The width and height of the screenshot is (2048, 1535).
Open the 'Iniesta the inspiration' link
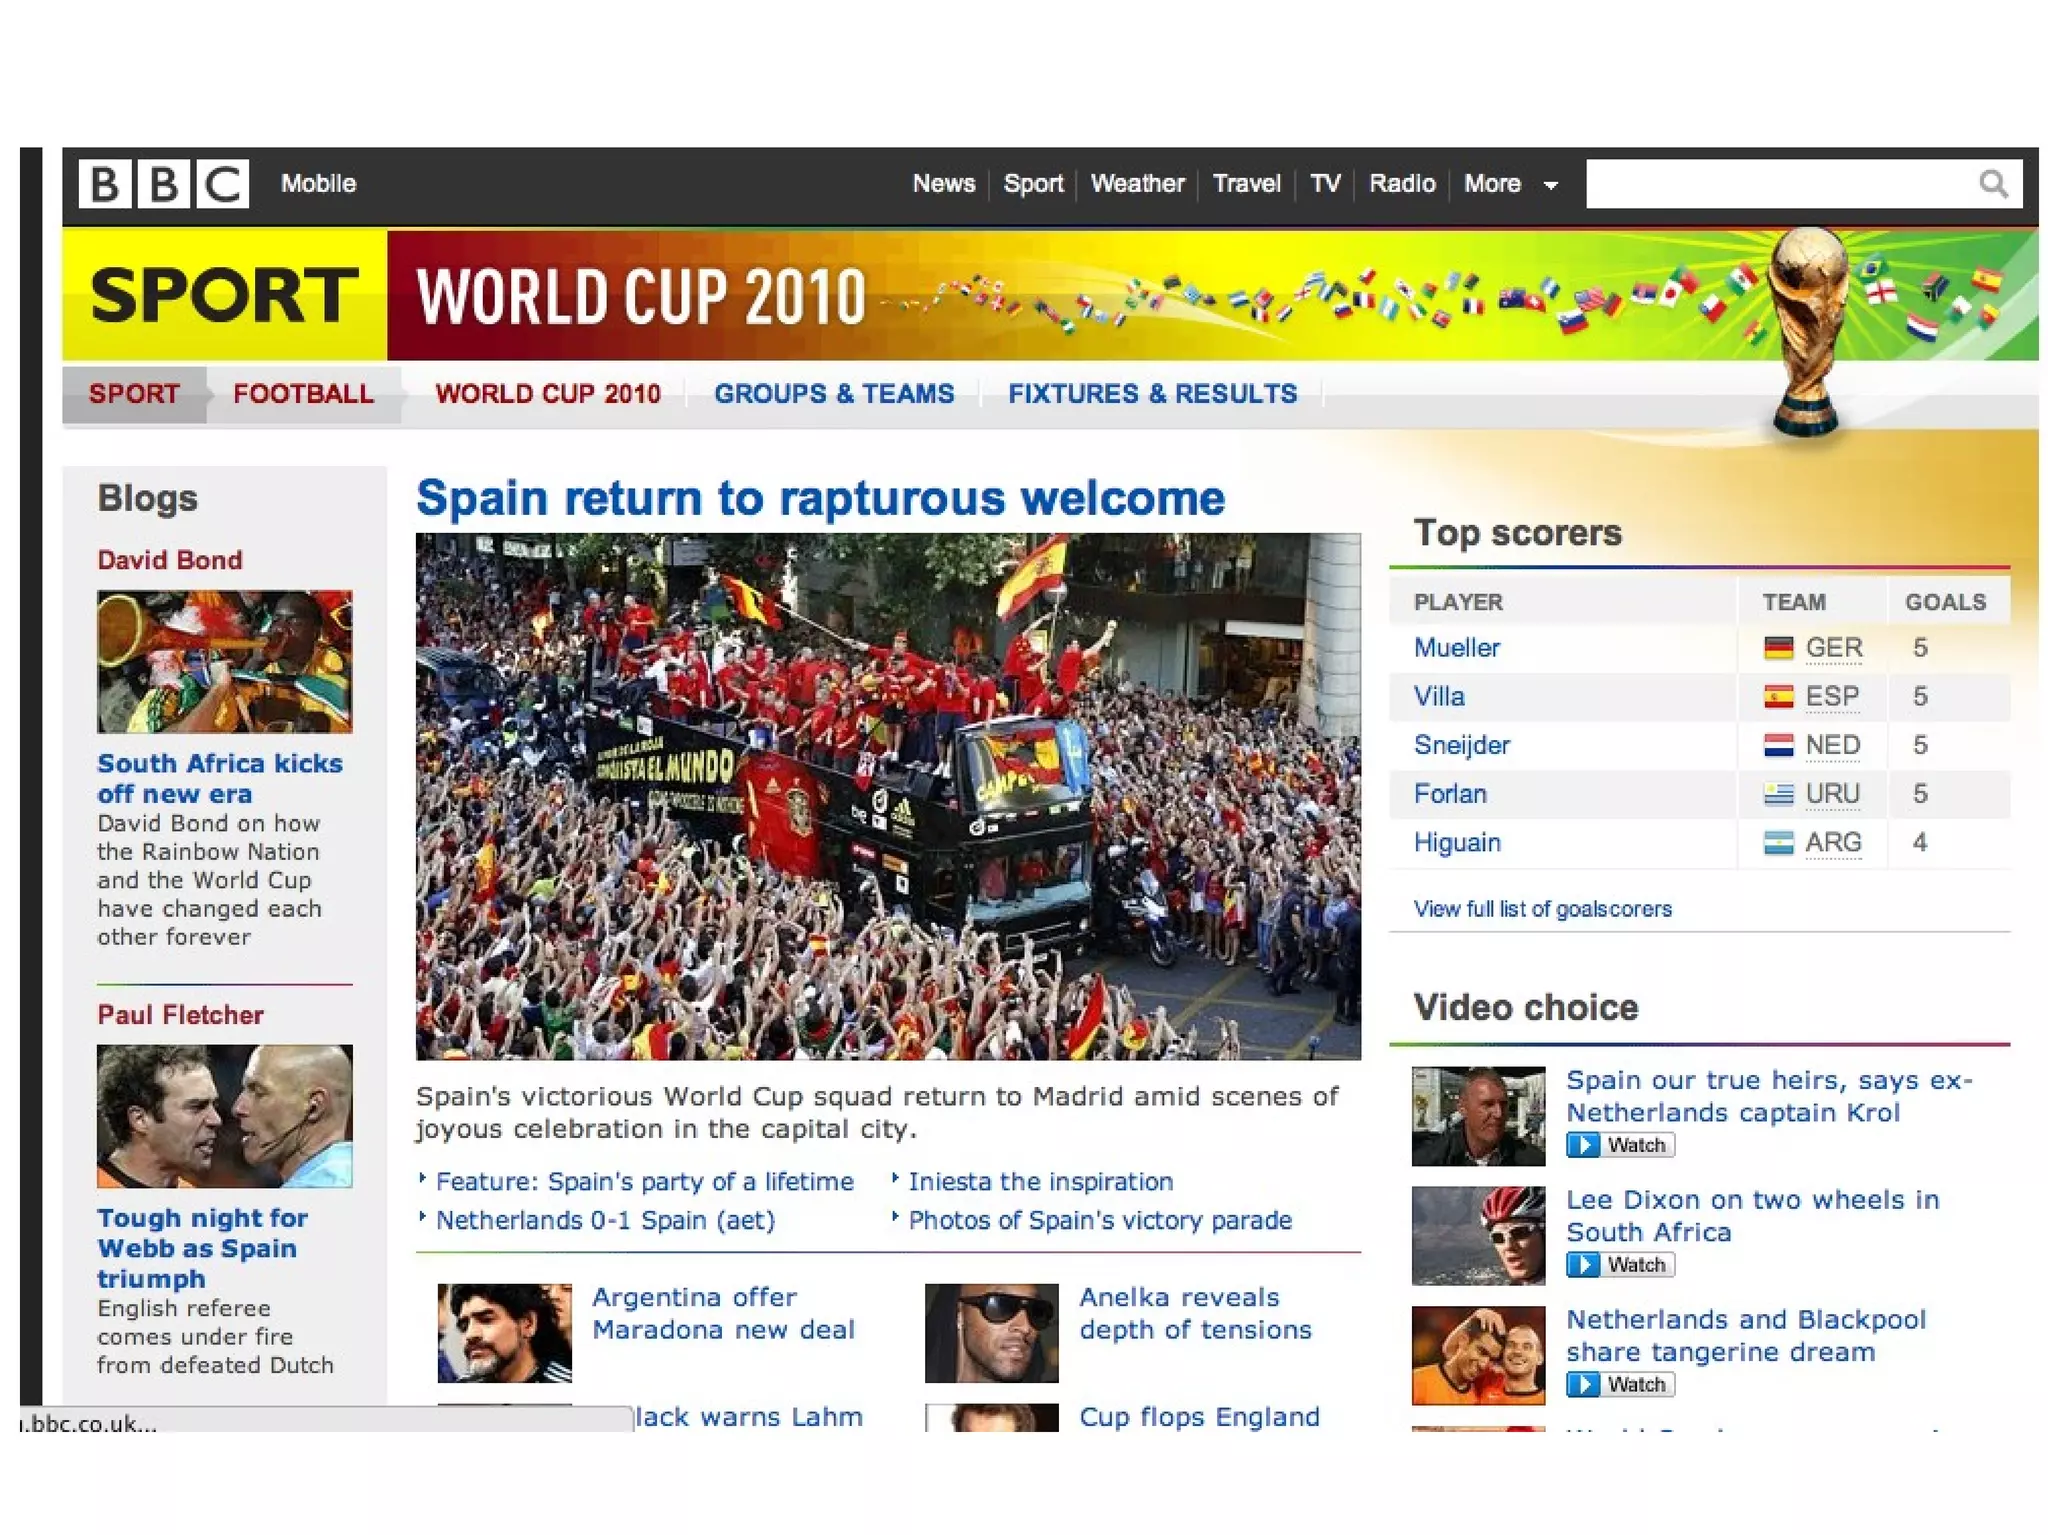point(1039,1182)
